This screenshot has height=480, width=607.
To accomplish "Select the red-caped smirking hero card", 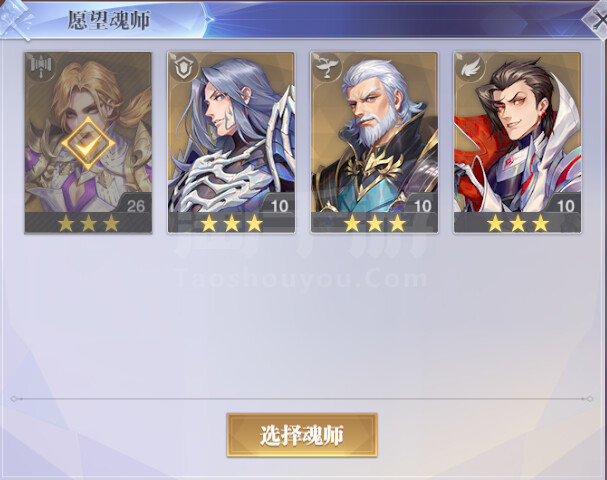I will pyautogui.click(x=517, y=142).
